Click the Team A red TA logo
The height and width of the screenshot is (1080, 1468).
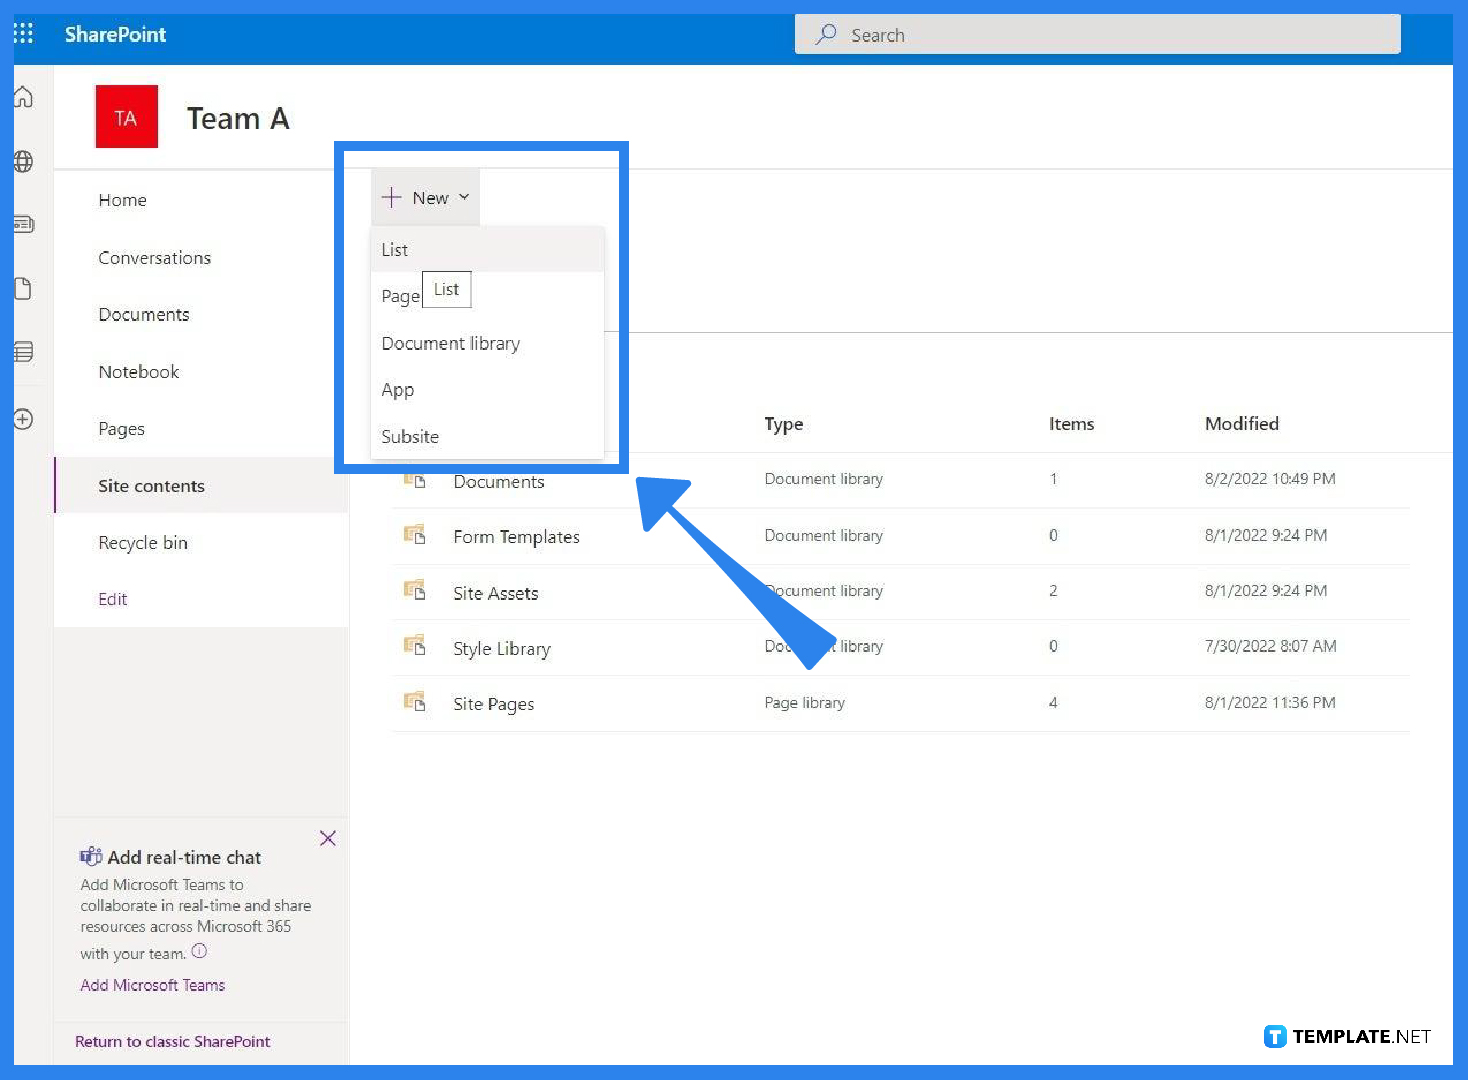click(126, 117)
